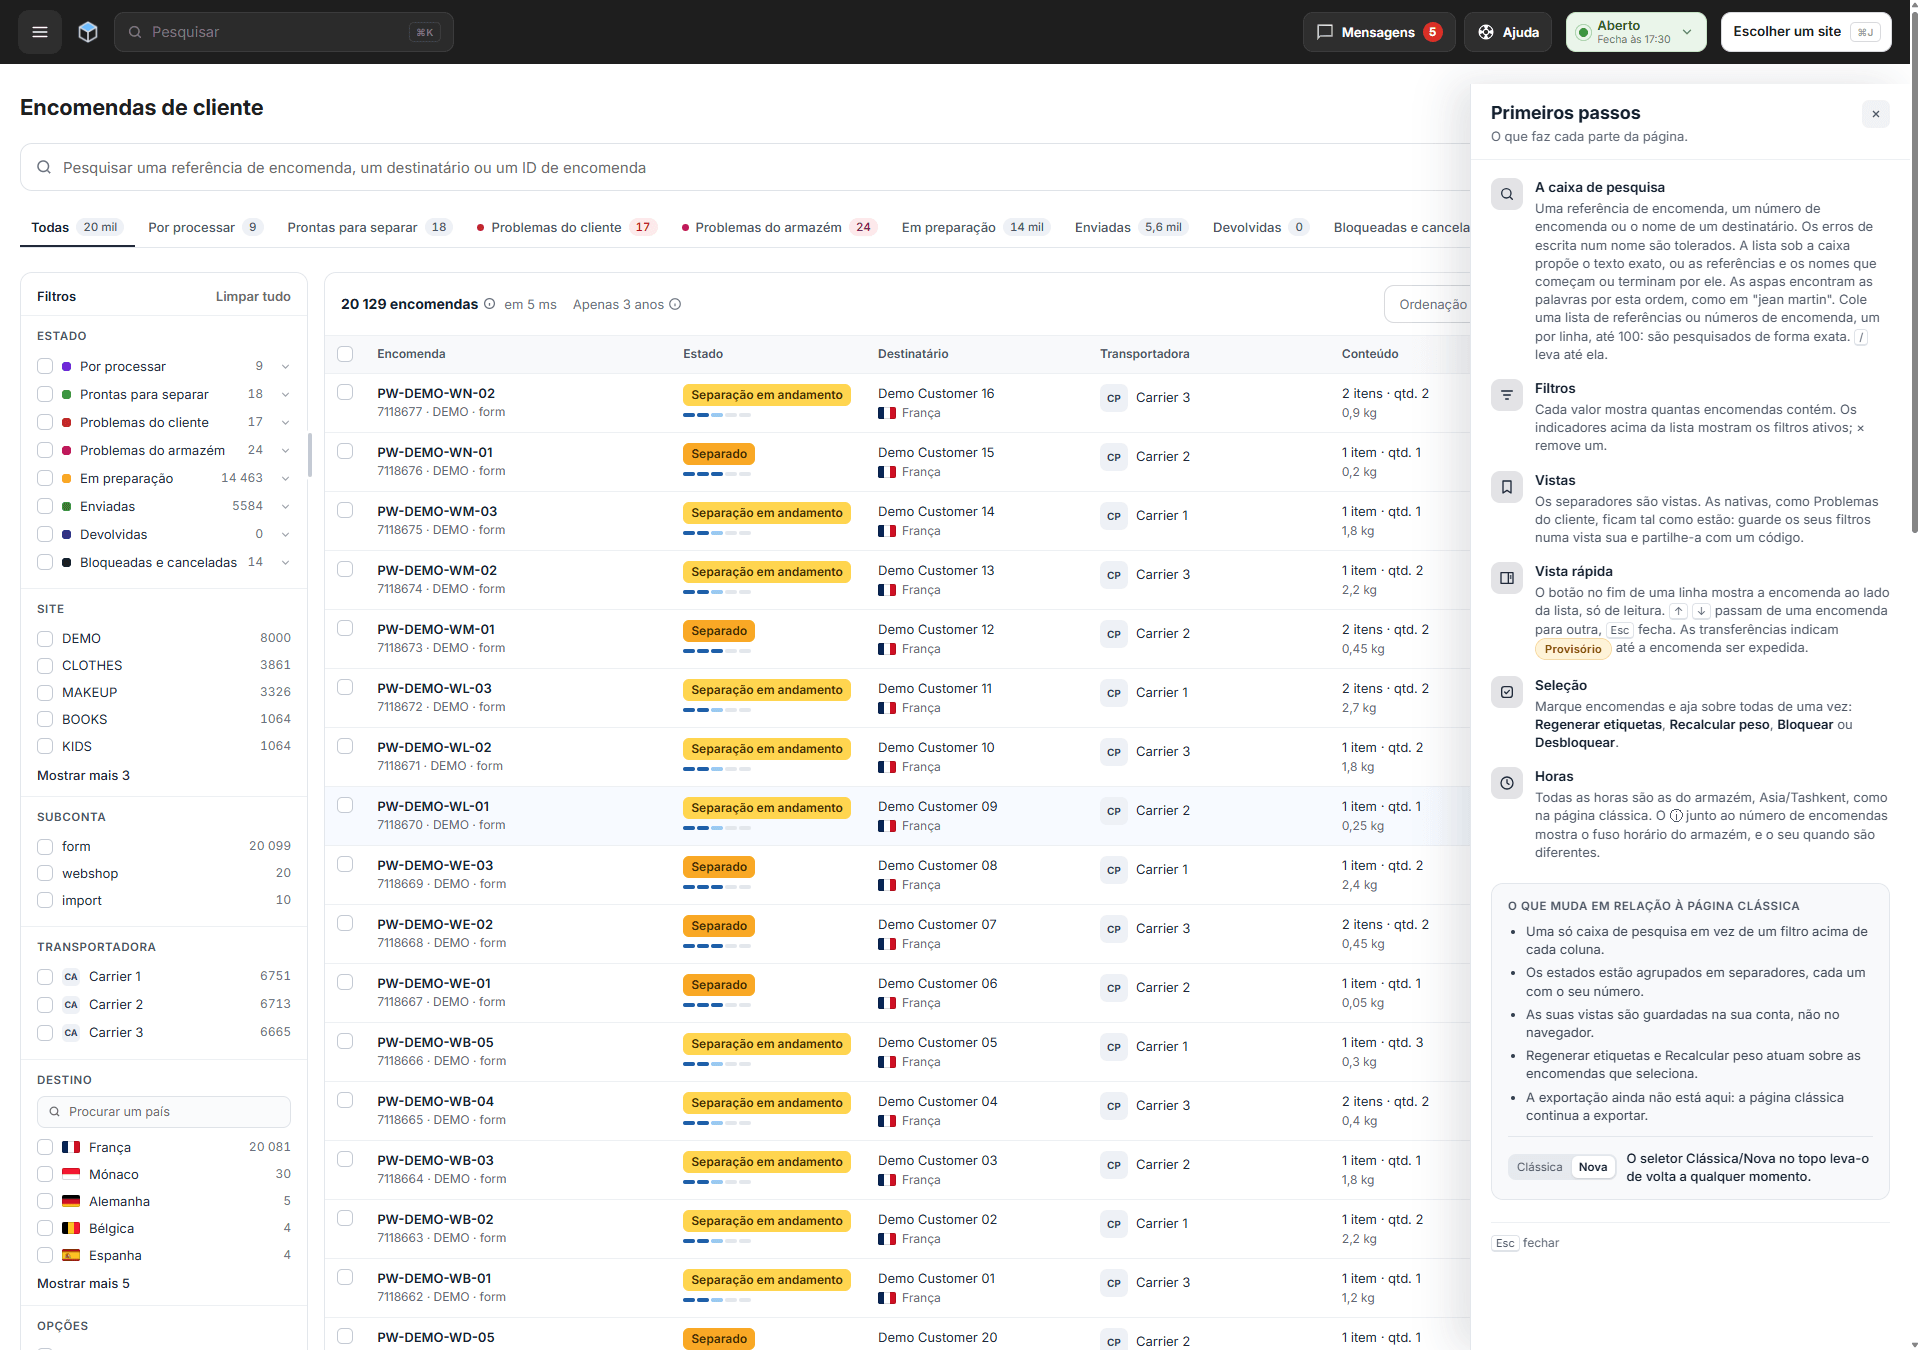Click the CP carrier icon for PW-DEMO-WN-02
This screenshot has height=1350, width=1920.
coord(1113,398)
